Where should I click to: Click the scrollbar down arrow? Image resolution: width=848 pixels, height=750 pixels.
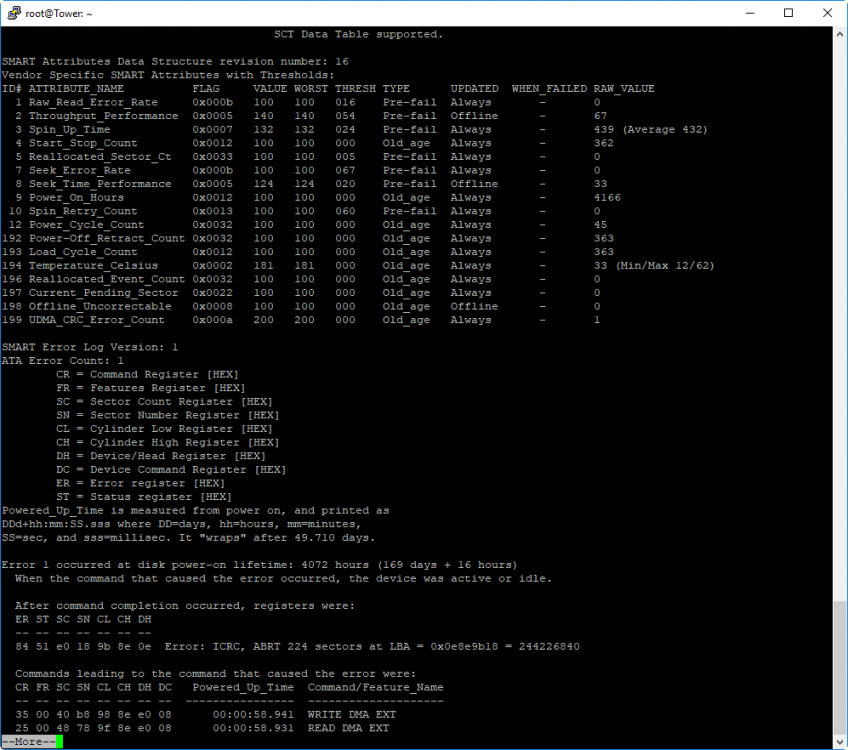click(x=839, y=742)
